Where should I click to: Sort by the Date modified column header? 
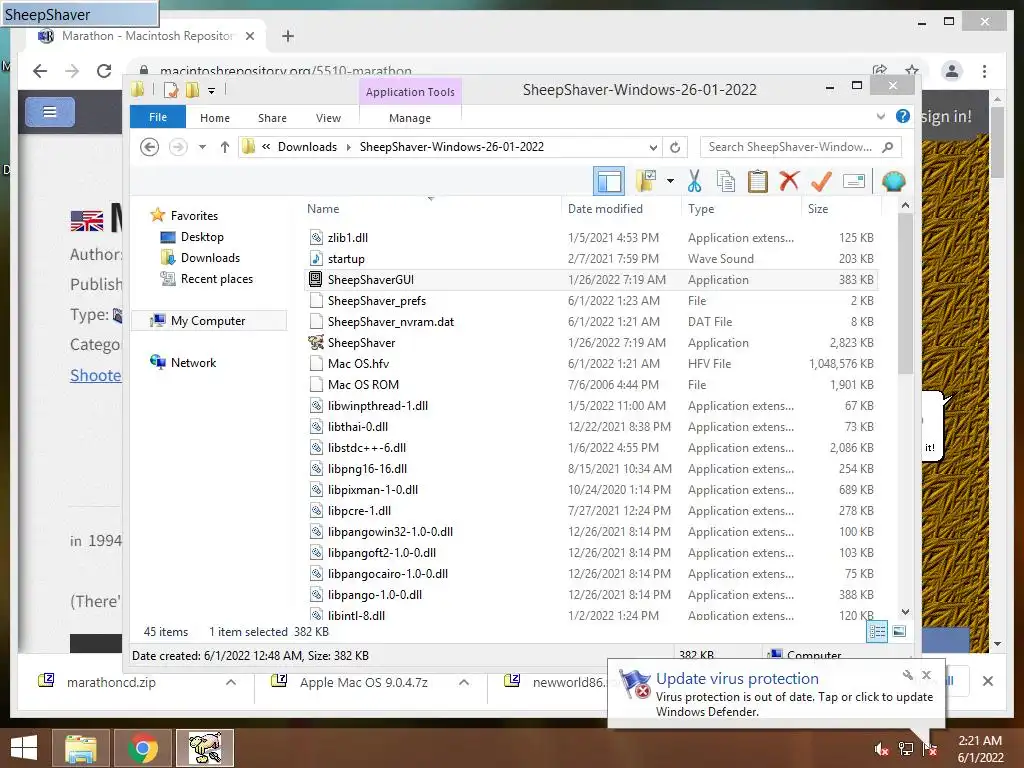621,209
